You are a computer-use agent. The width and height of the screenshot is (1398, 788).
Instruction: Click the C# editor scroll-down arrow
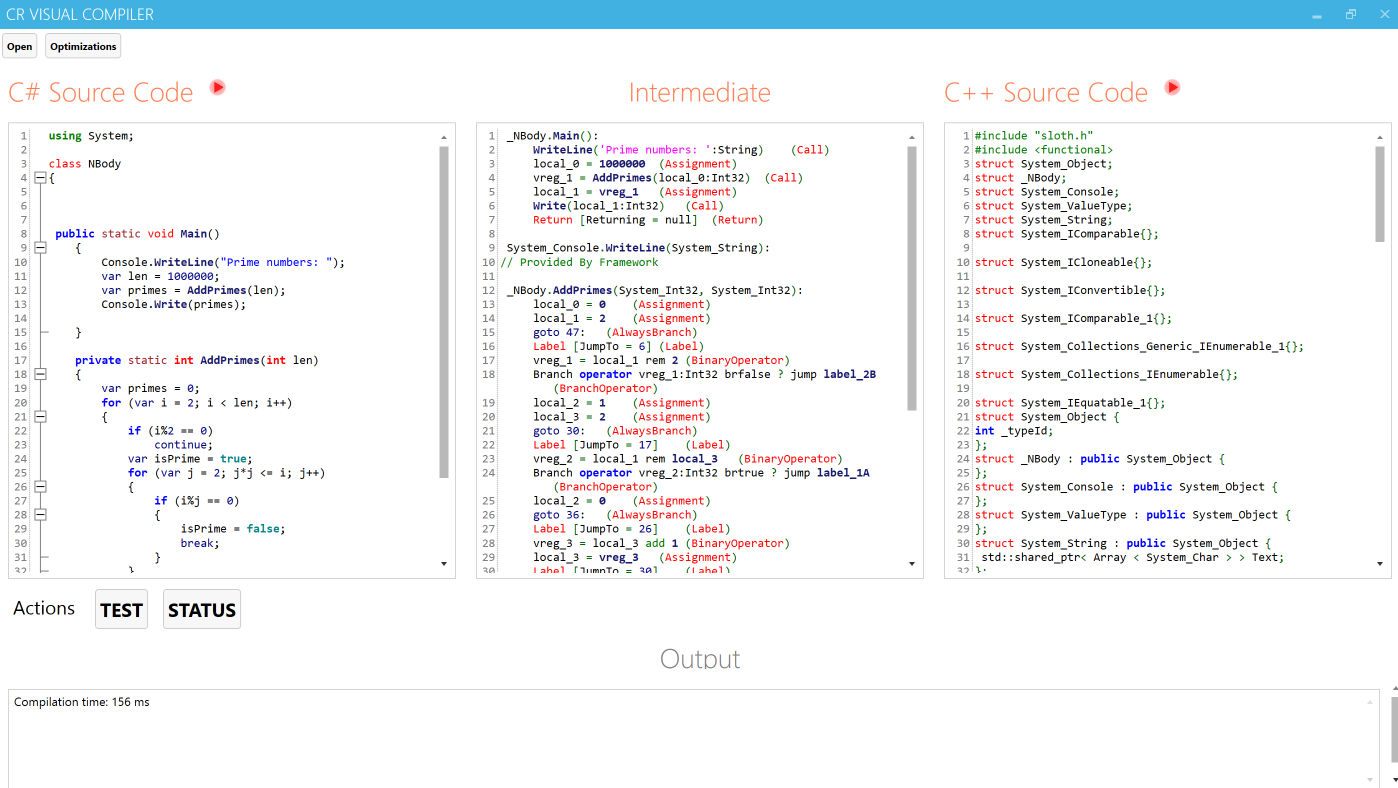444,564
